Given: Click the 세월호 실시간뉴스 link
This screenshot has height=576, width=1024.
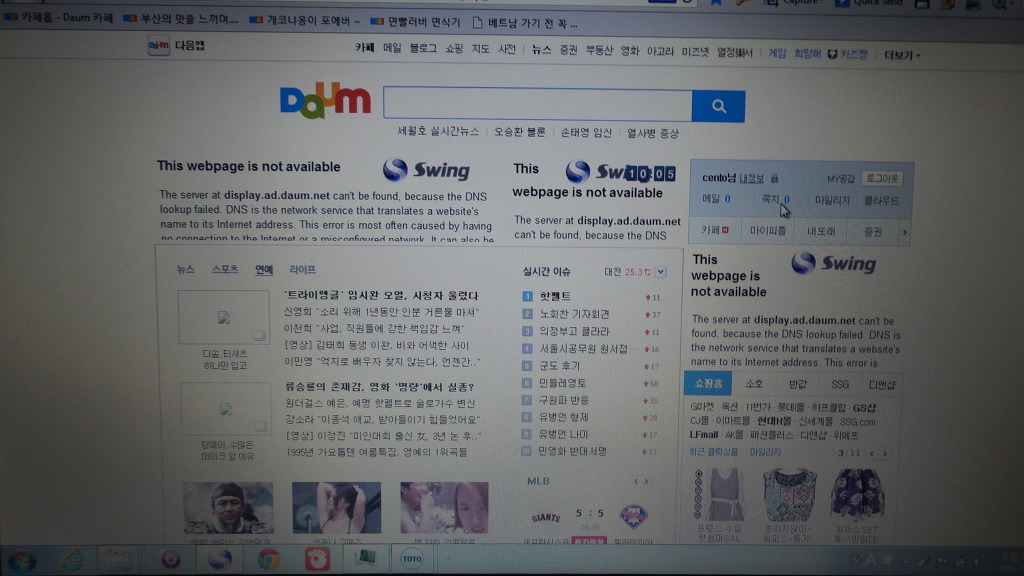Looking at the screenshot, I should point(438,131).
